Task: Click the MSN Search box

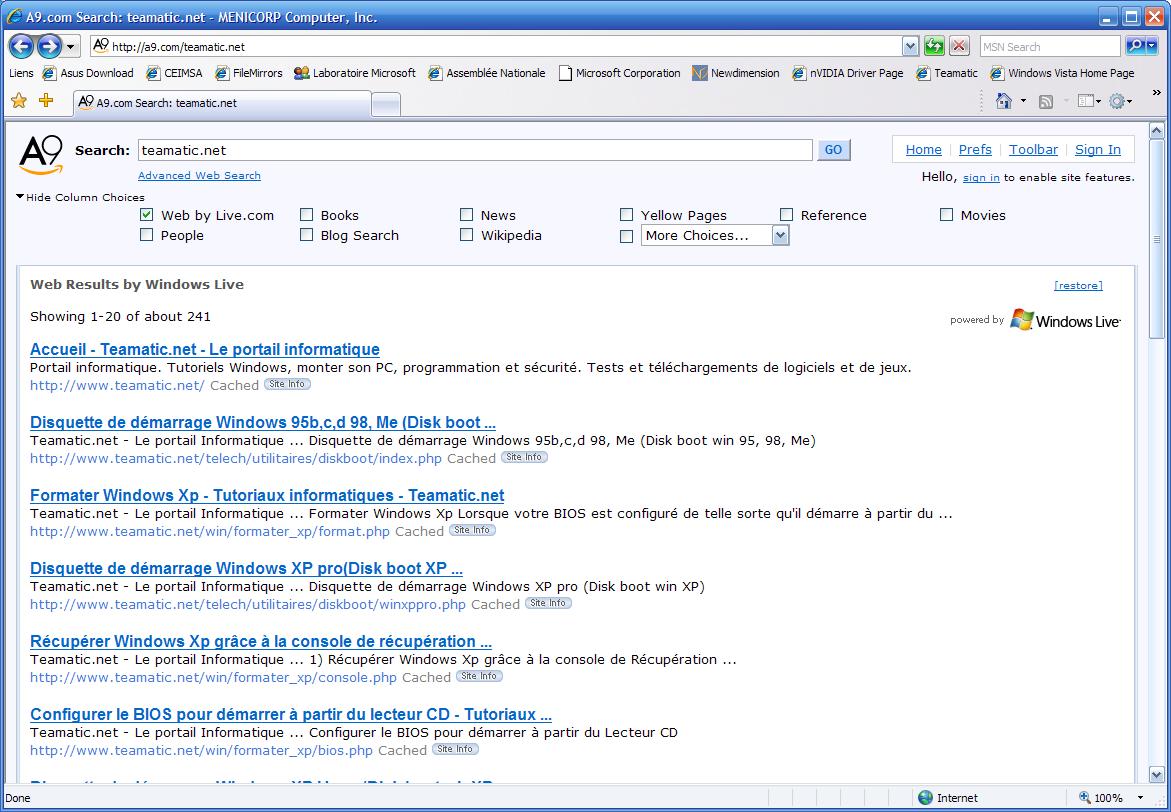Action: [1049, 46]
